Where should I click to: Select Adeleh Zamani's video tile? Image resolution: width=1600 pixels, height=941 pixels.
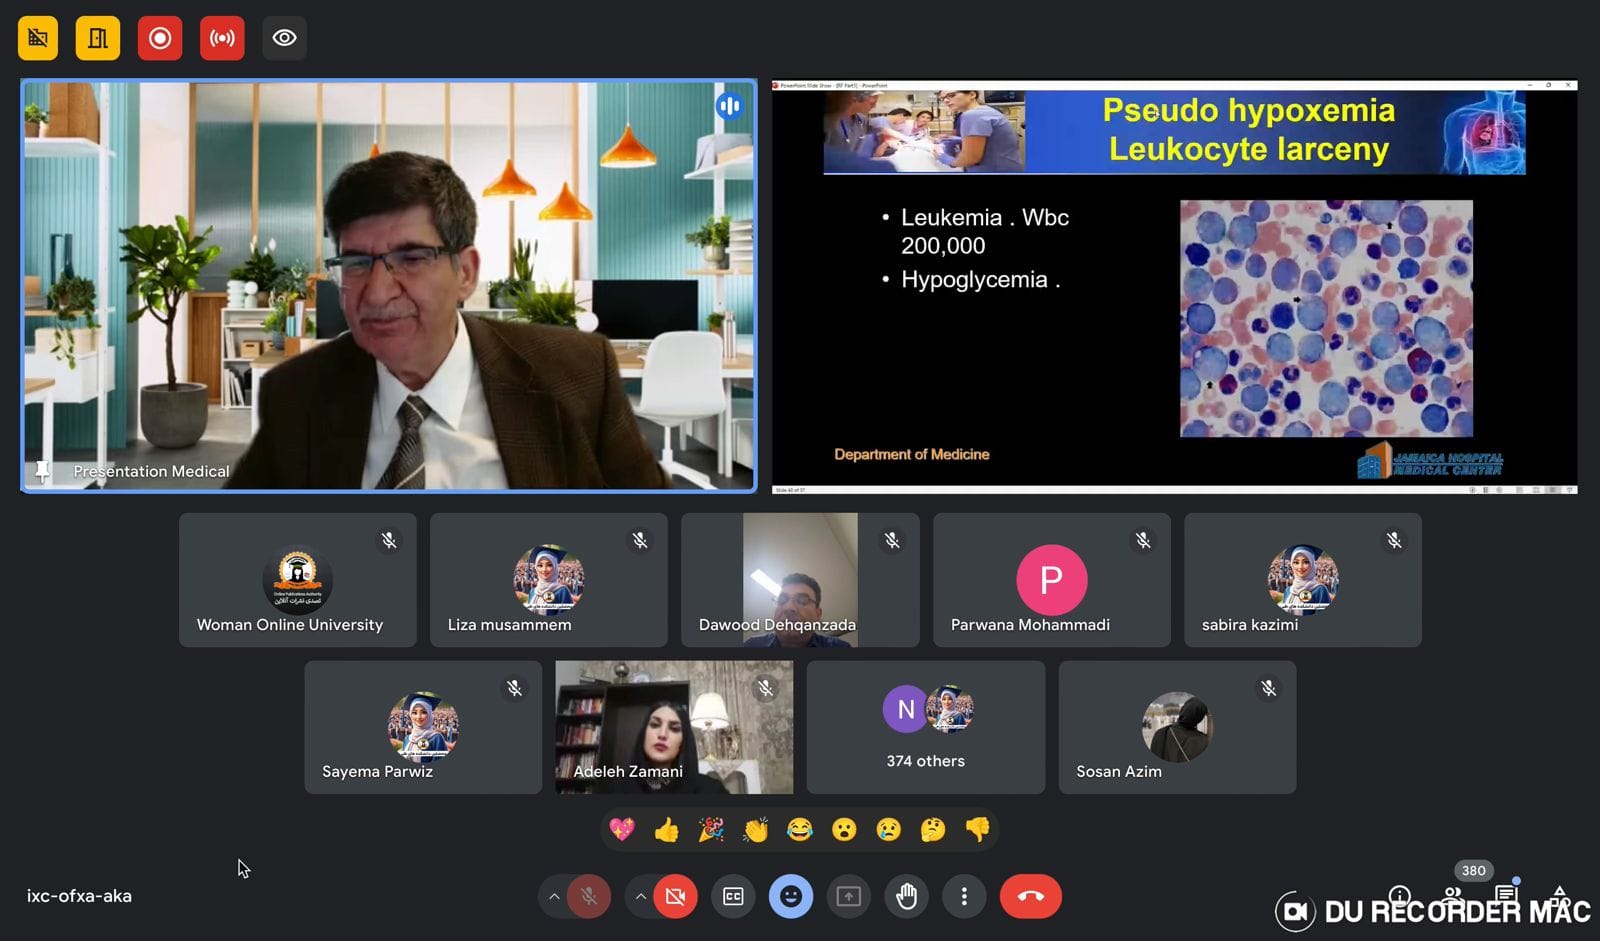(674, 727)
